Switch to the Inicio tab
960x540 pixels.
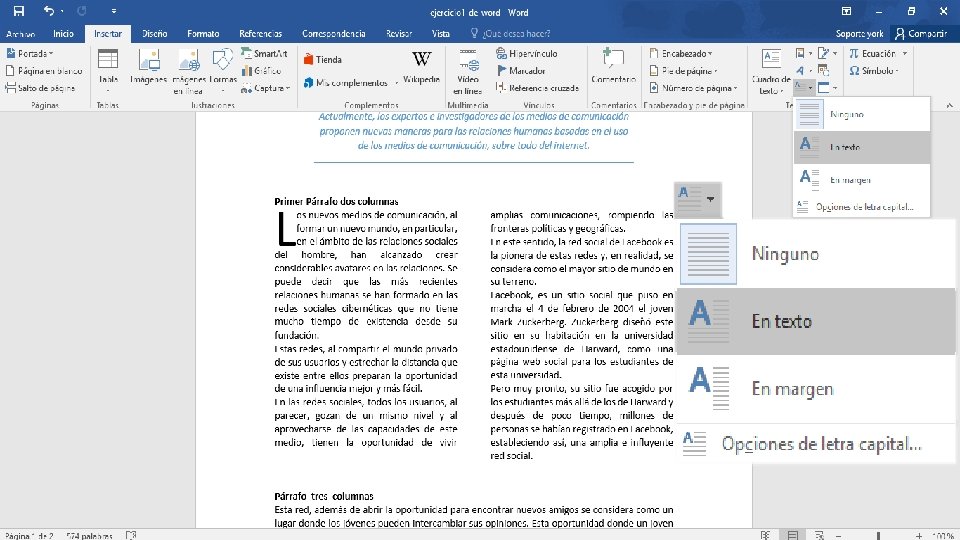tap(63, 34)
